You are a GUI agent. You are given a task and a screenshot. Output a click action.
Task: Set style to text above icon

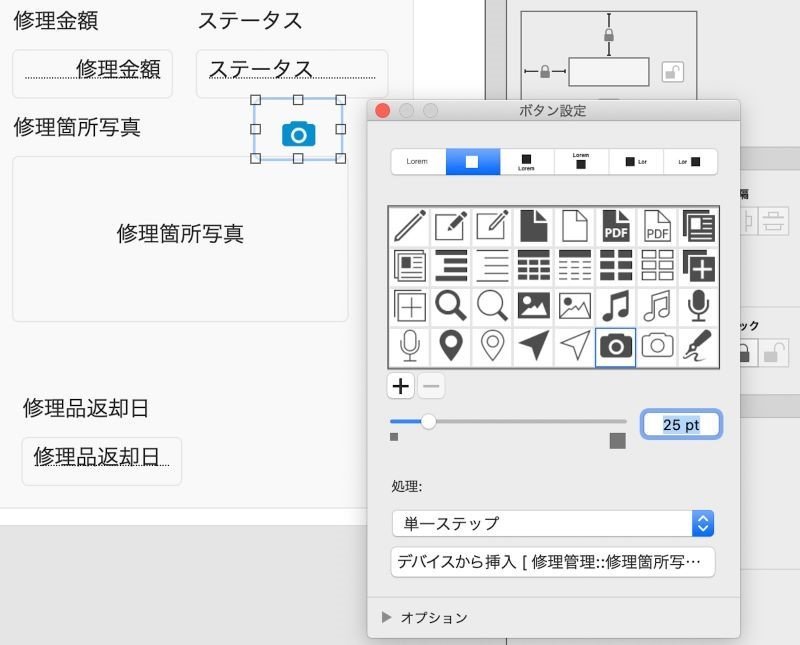tap(581, 162)
